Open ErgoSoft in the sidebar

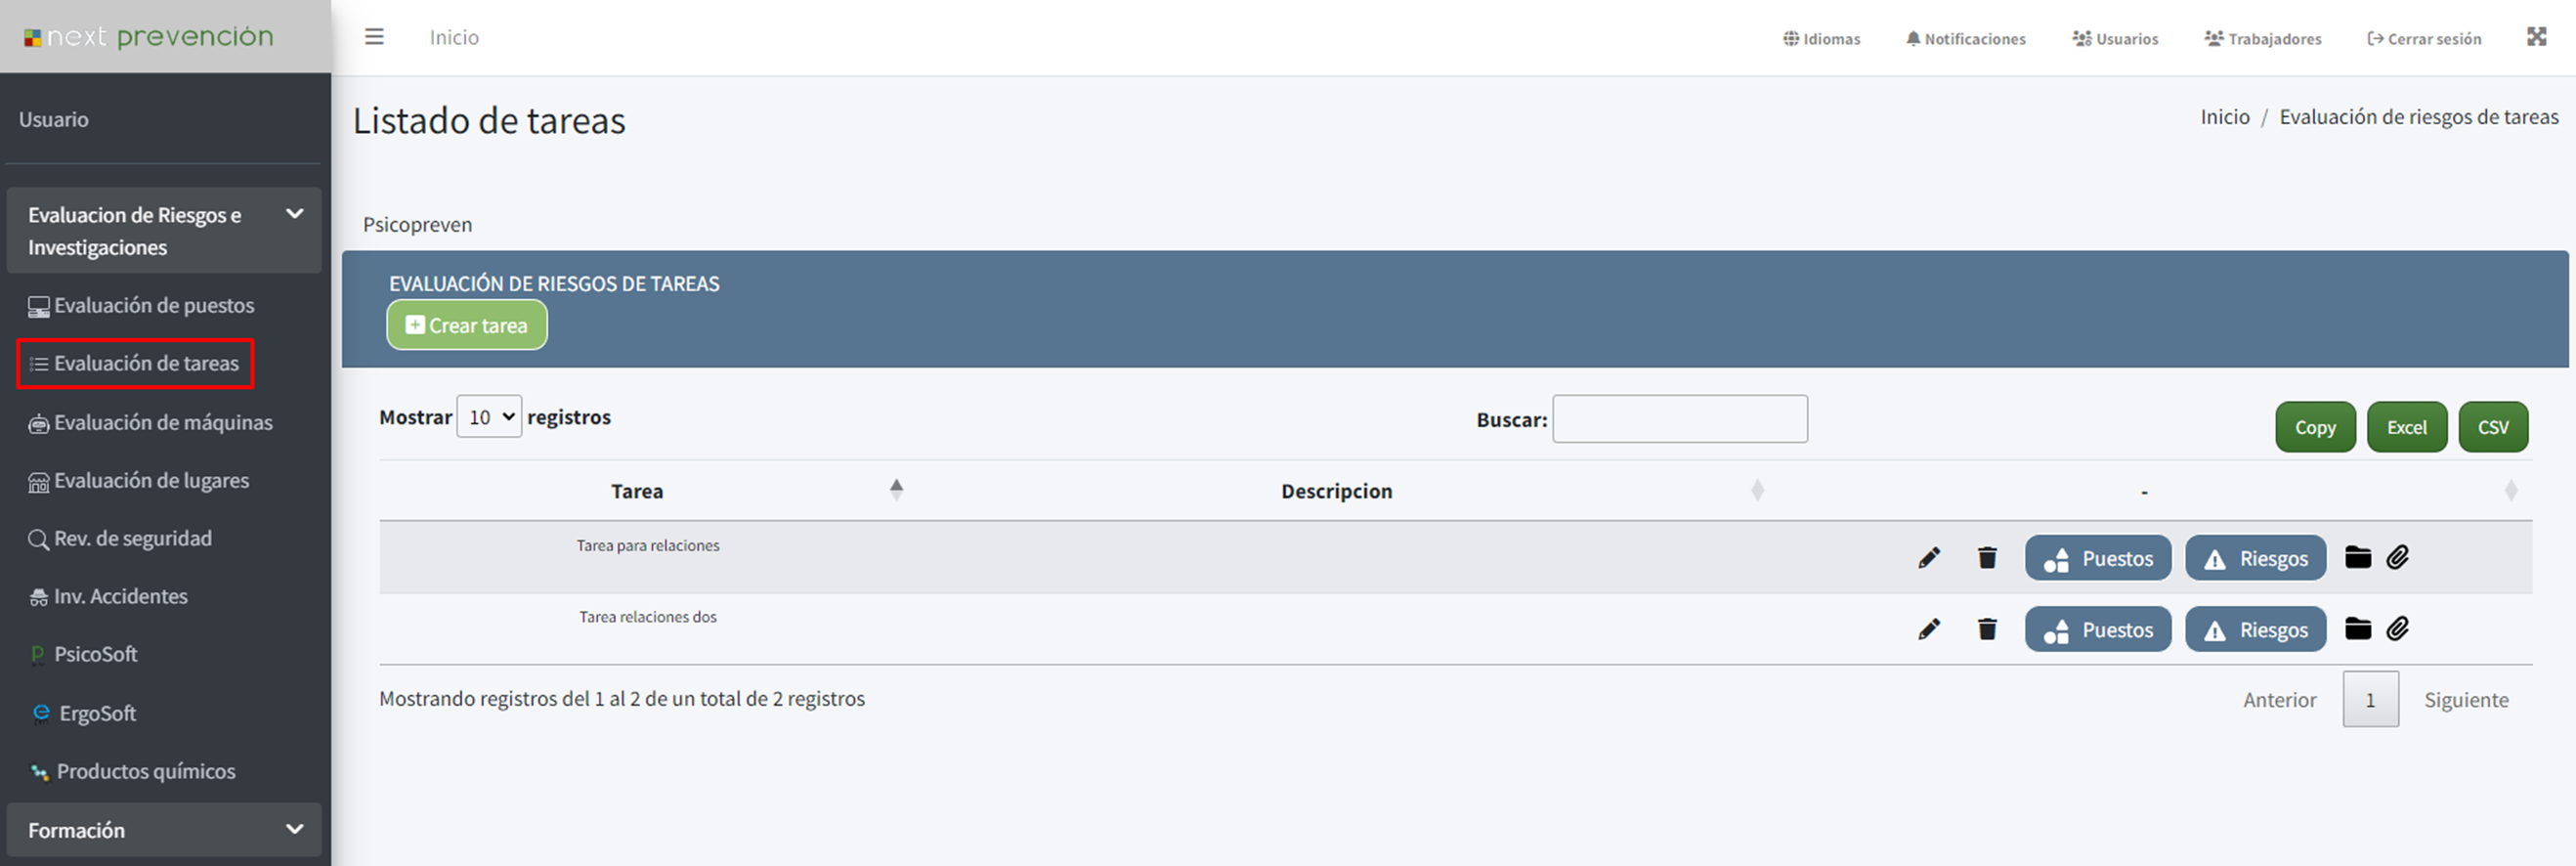pyautogui.click(x=84, y=714)
